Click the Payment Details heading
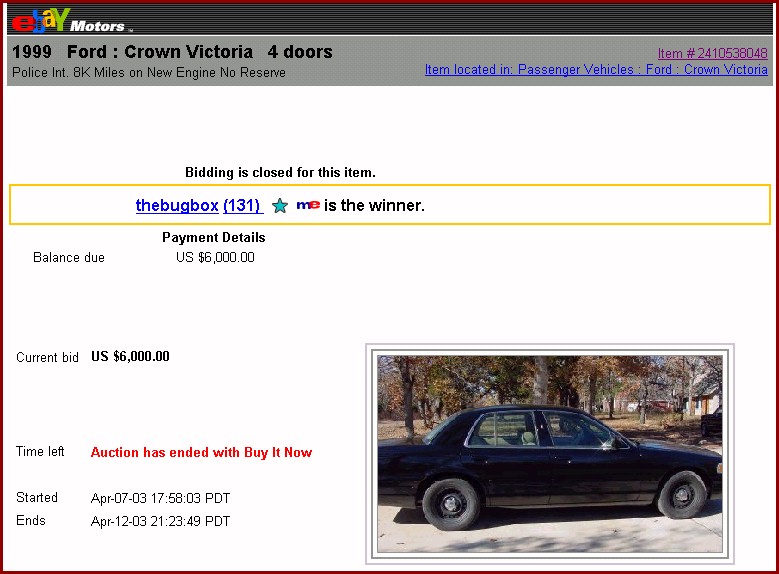Viewport: 779px width, 574px height. coord(214,238)
